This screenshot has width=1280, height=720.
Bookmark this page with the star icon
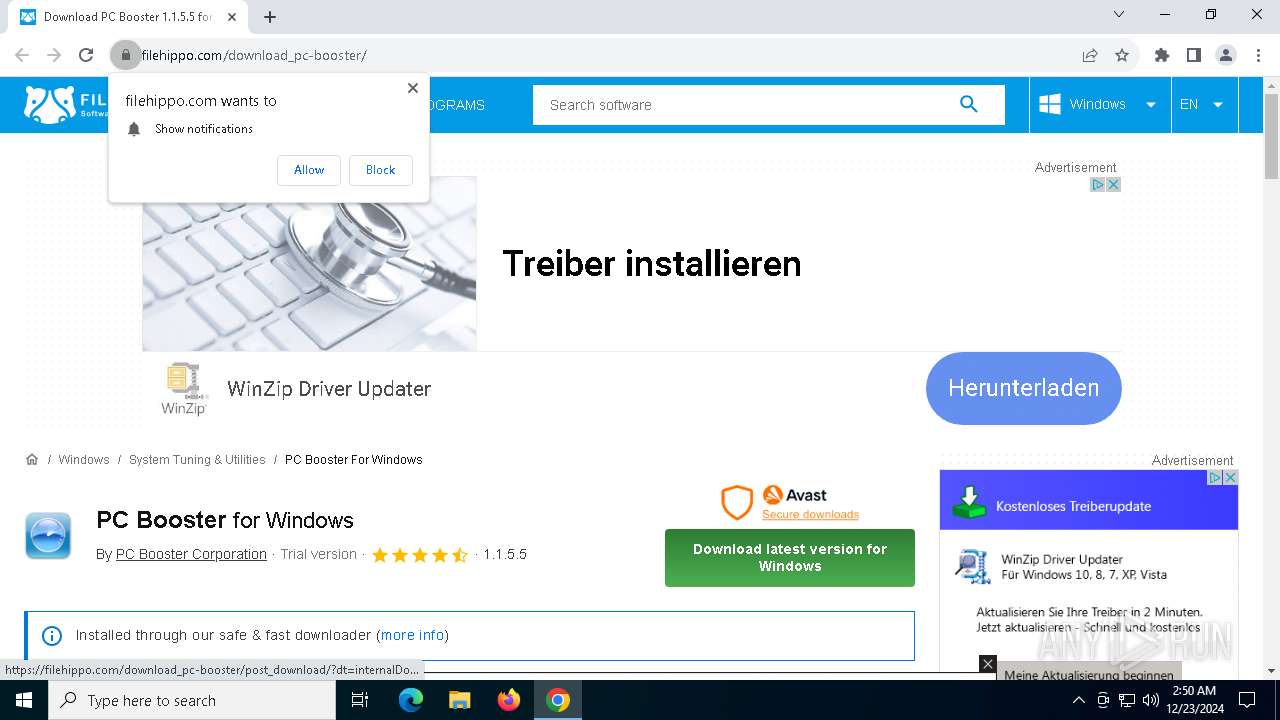[1122, 55]
